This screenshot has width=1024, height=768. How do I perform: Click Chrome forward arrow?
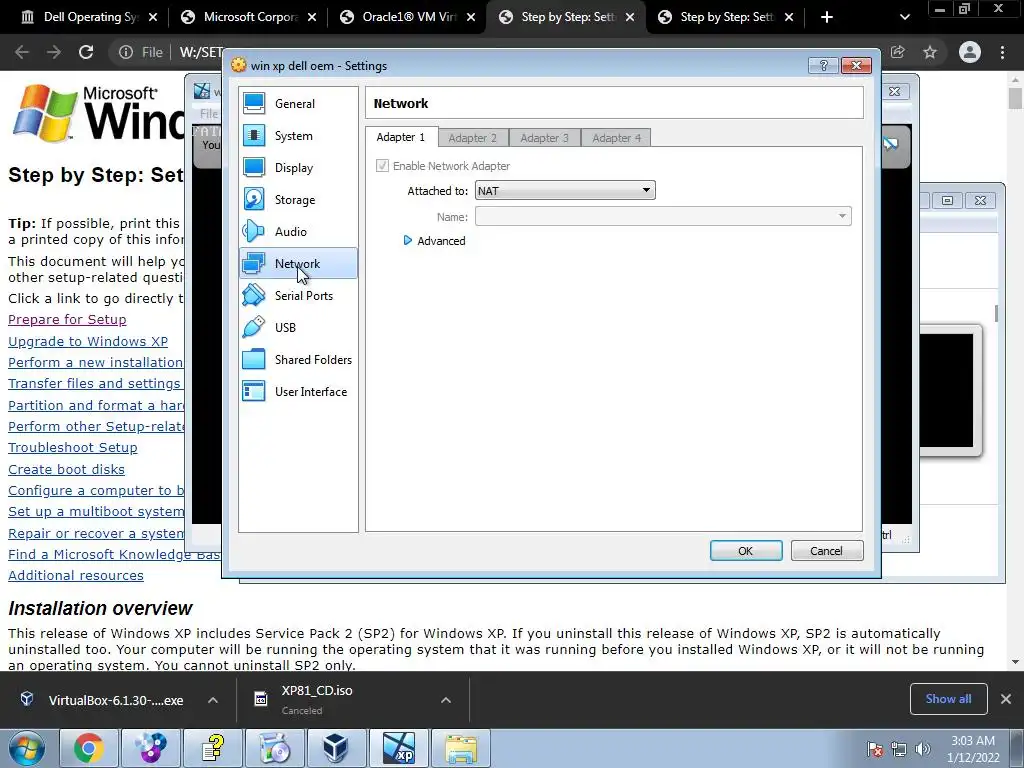click(54, 52)
